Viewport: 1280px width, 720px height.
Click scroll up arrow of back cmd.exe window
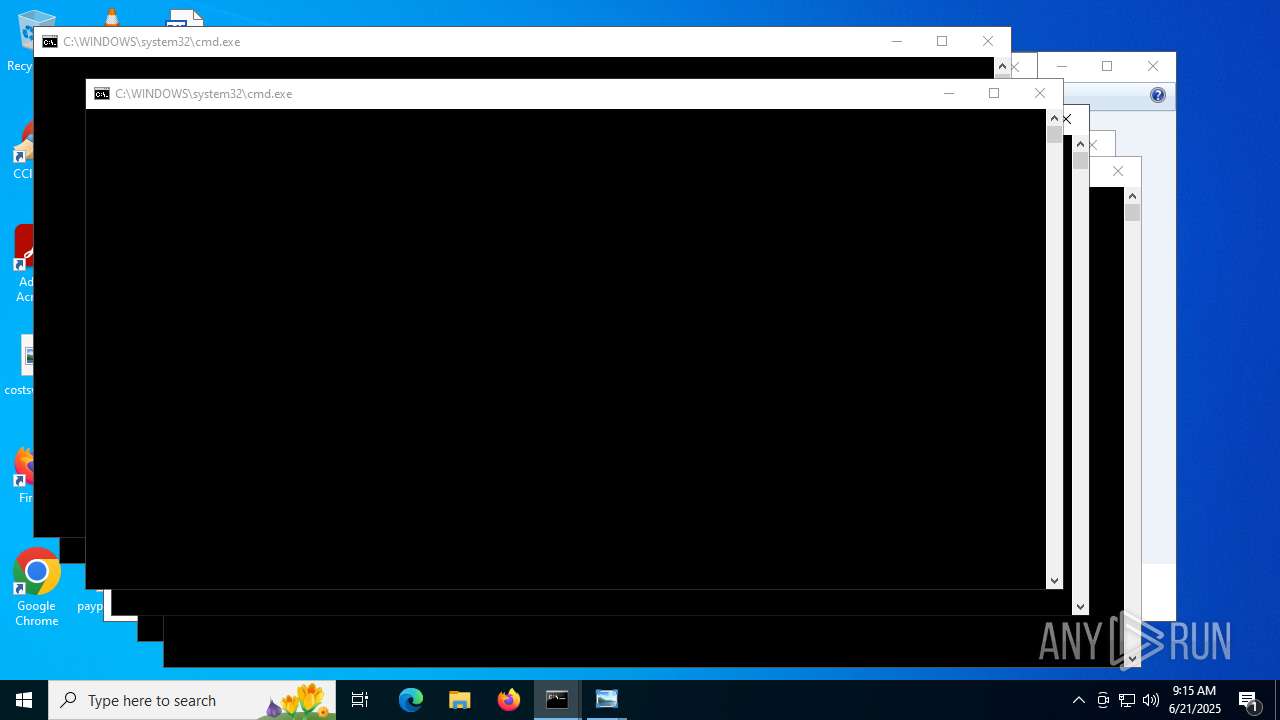(1002, 66)
